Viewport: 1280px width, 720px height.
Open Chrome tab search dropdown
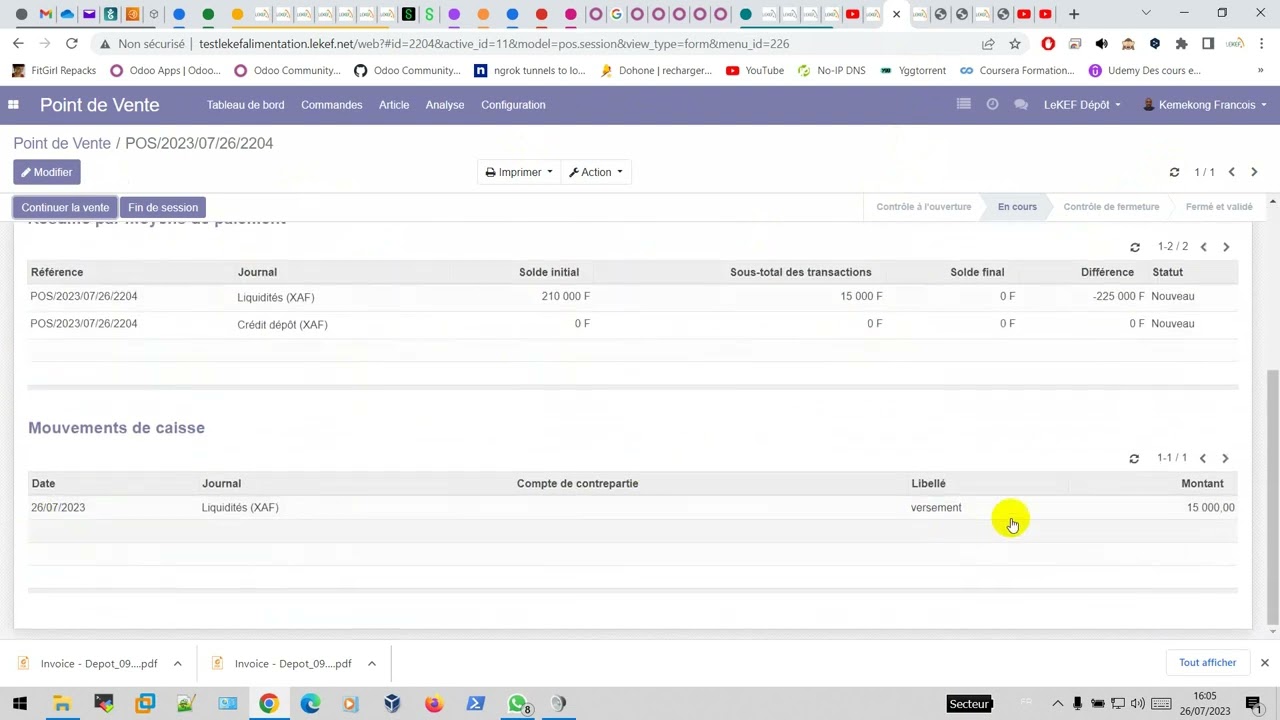click(x=1146, y=13)
